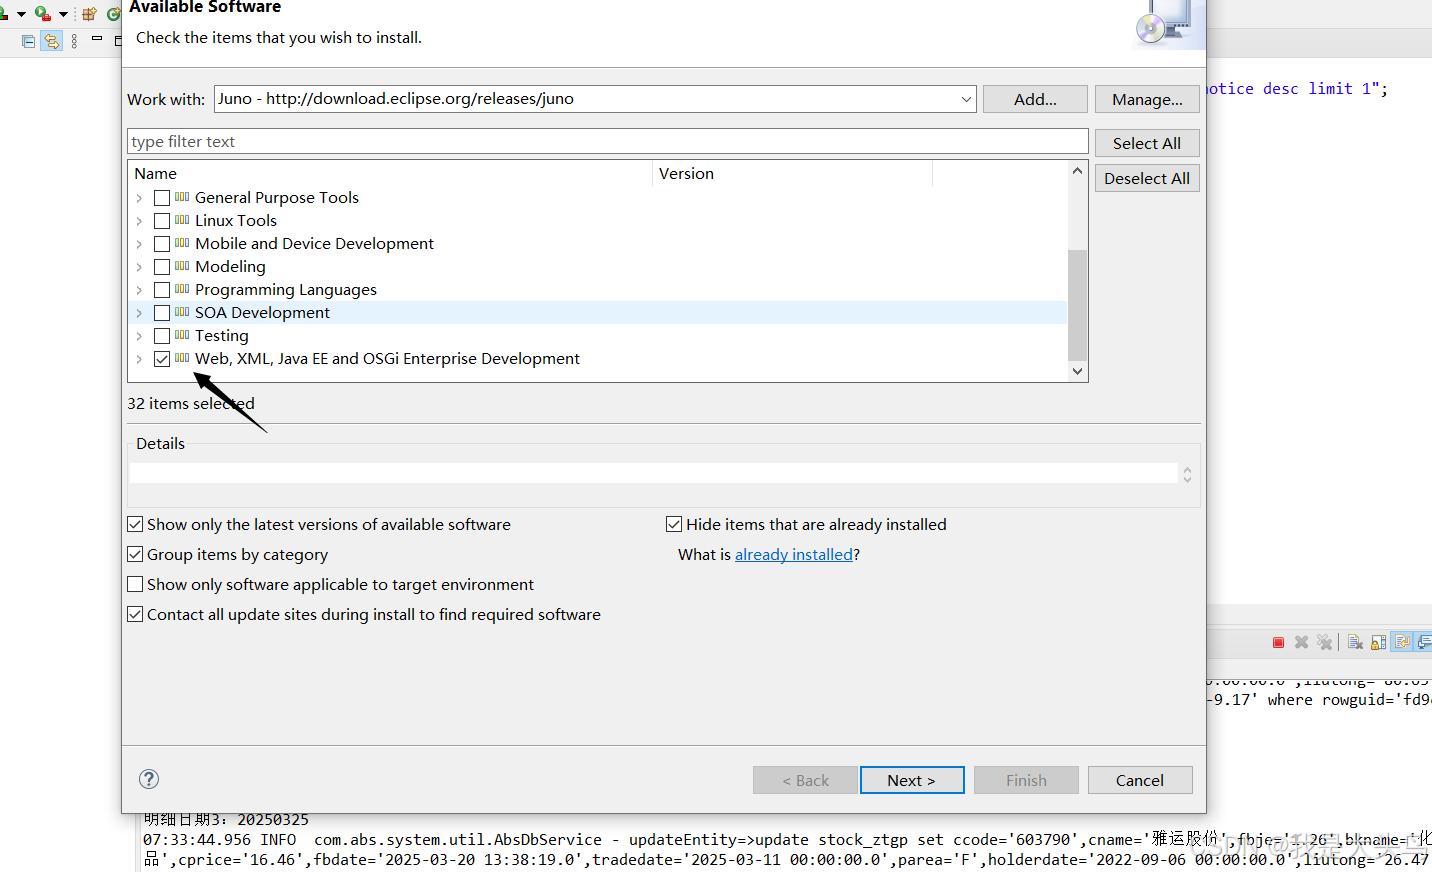Terminate the console process with red square
Viewport: 1432px width, 872px height.
(x=1278, y=642)
